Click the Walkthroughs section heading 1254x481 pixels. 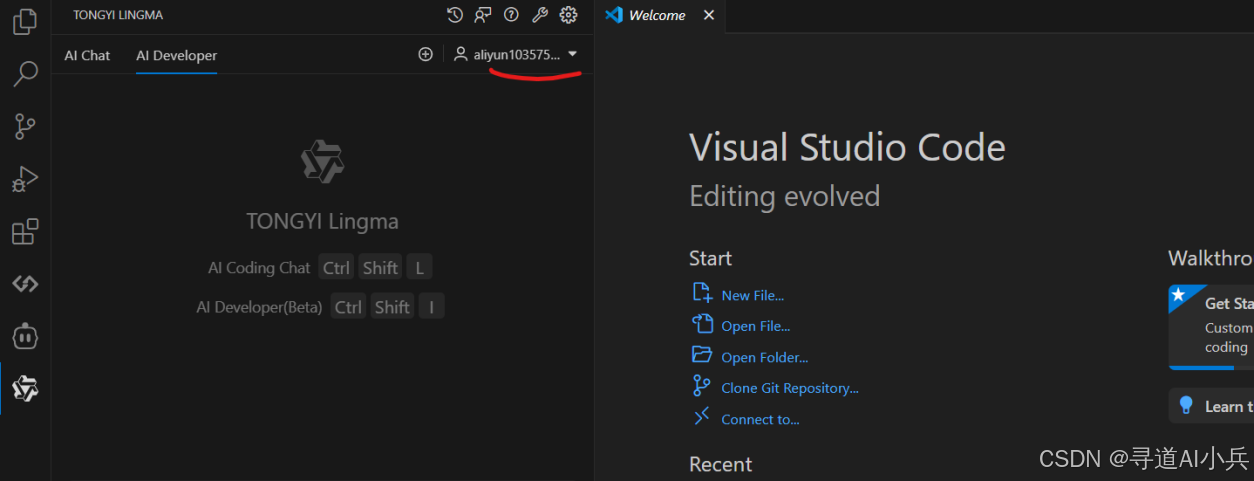point(1211,258)
